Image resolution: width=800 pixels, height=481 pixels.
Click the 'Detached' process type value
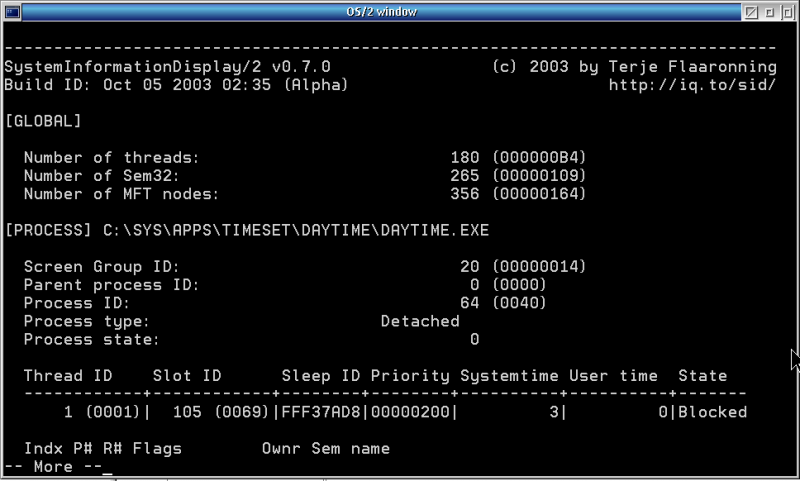pos(420,321)
